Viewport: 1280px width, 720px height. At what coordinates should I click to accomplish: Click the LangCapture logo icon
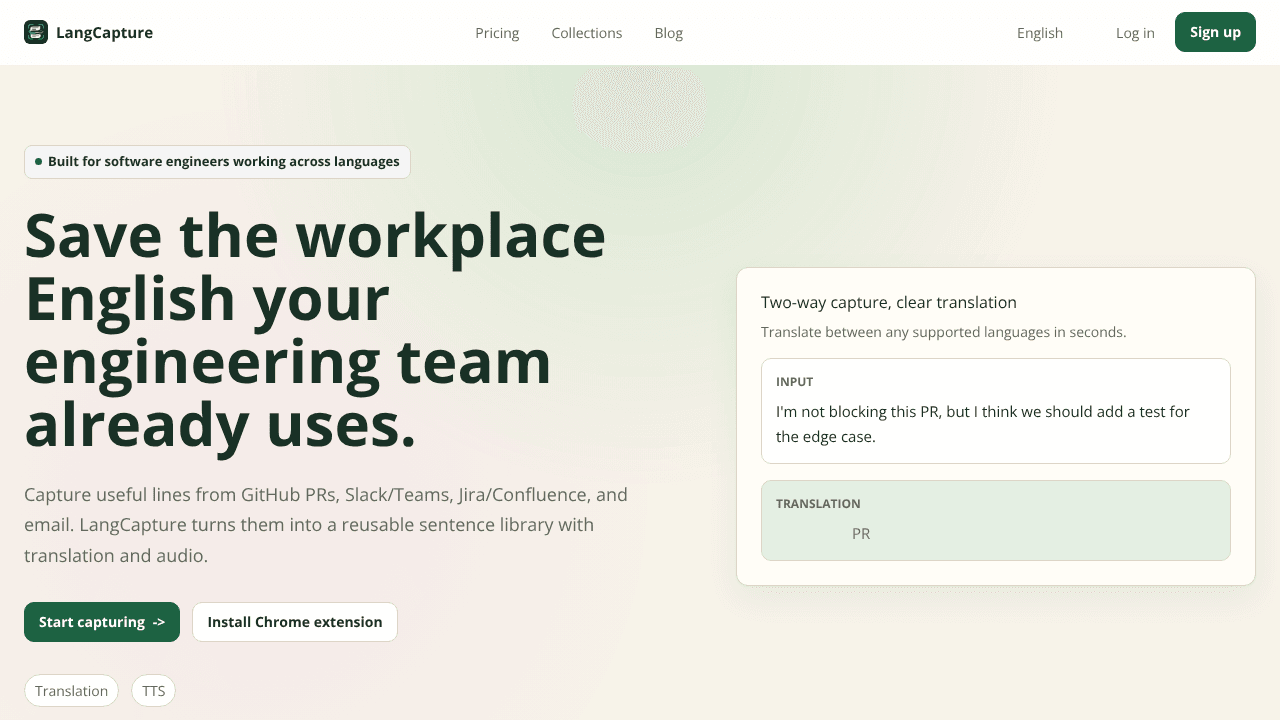pyautogui.click(x=36, y=32)
